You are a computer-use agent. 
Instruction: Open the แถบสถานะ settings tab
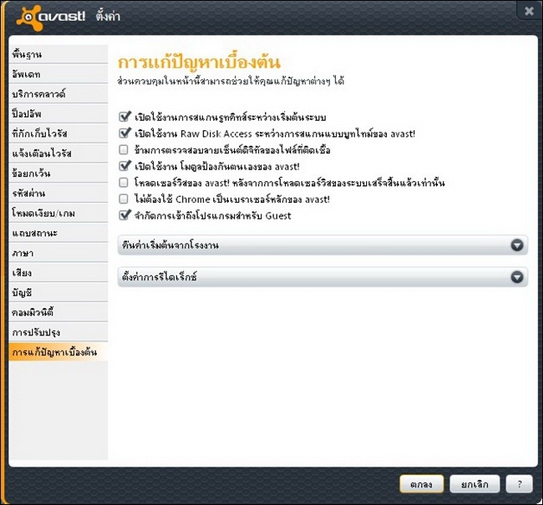pos(59,233)
